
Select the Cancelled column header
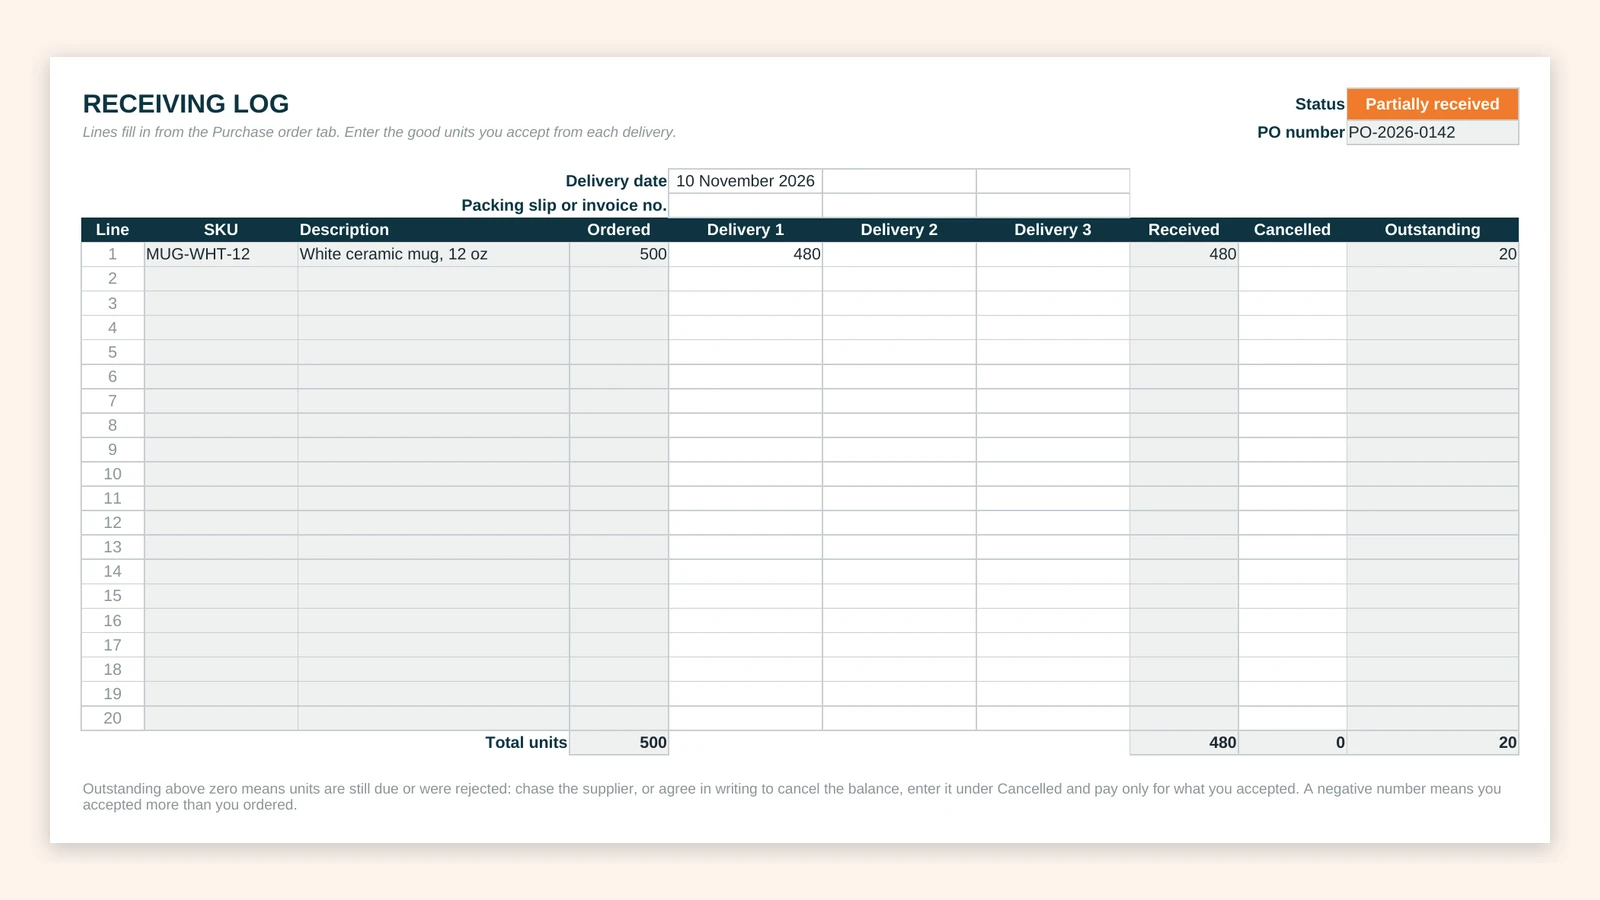1293,230
